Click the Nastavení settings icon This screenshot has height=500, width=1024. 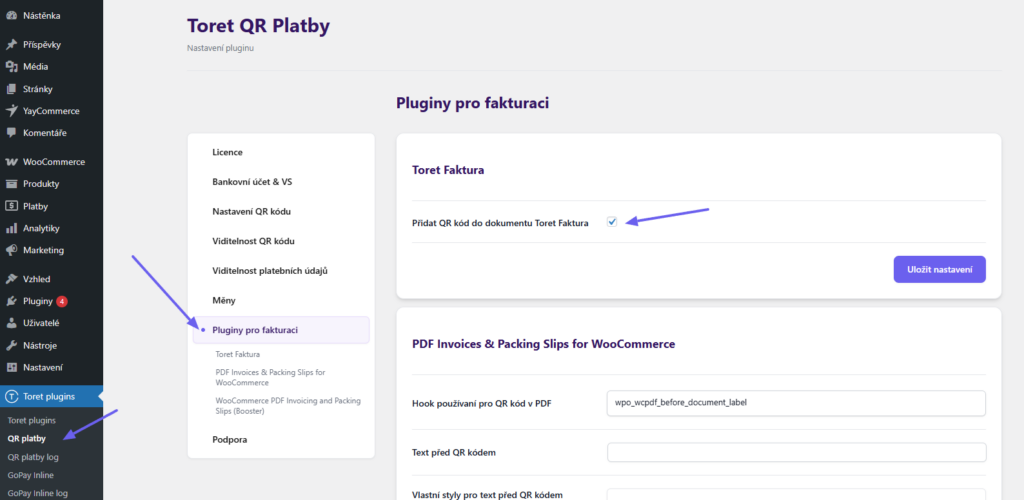[x=11, y=367]
